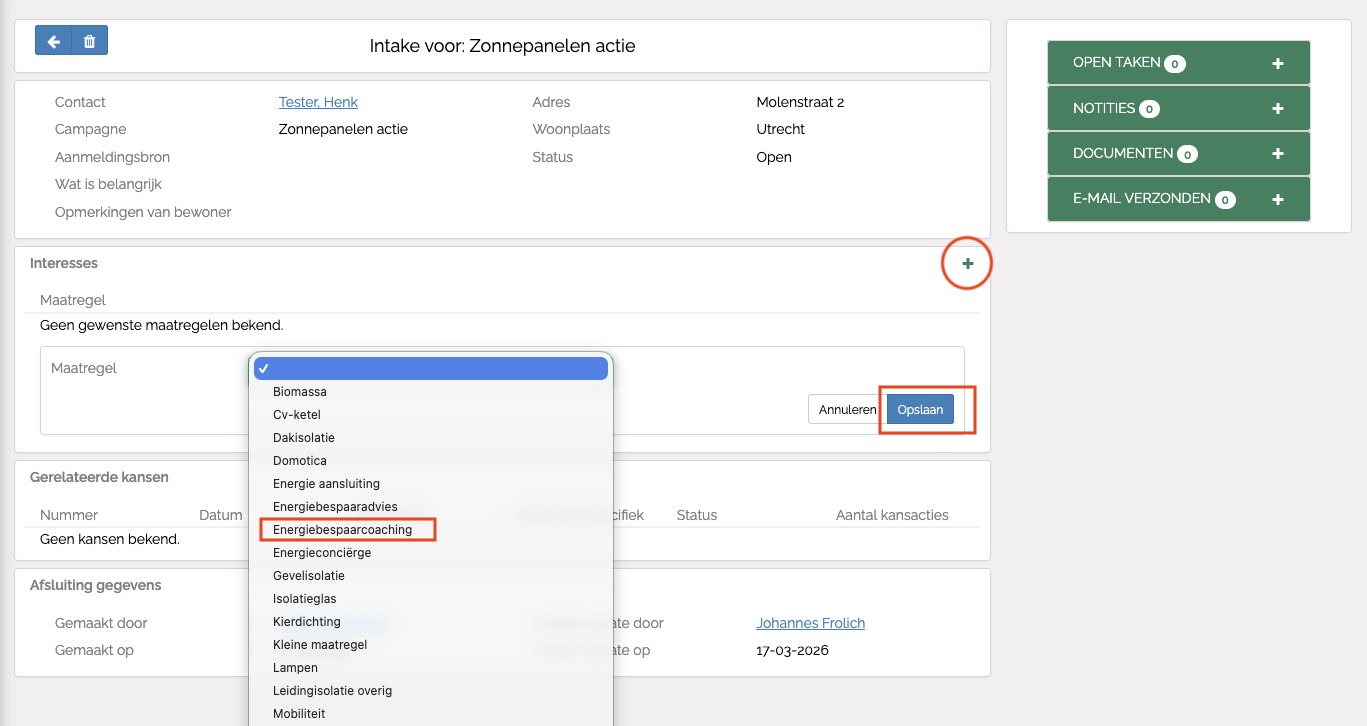Pick the Dakisolatie option
The height and width of the screenshot is (726, 1367).
[304, 438]
